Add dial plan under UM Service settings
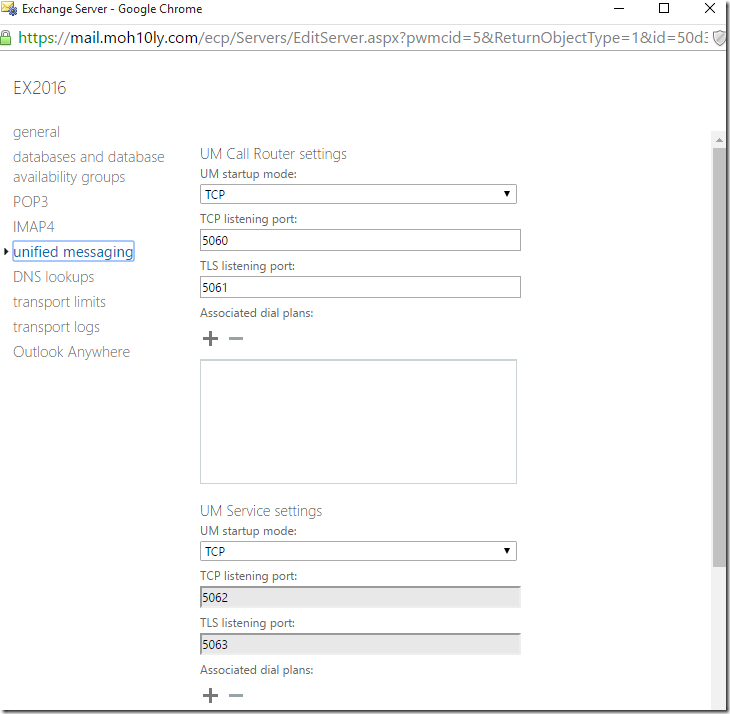 [210, 695]
